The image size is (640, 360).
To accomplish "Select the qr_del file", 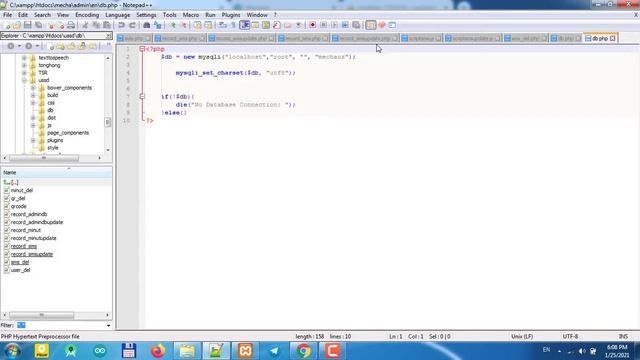I will 18,198.
